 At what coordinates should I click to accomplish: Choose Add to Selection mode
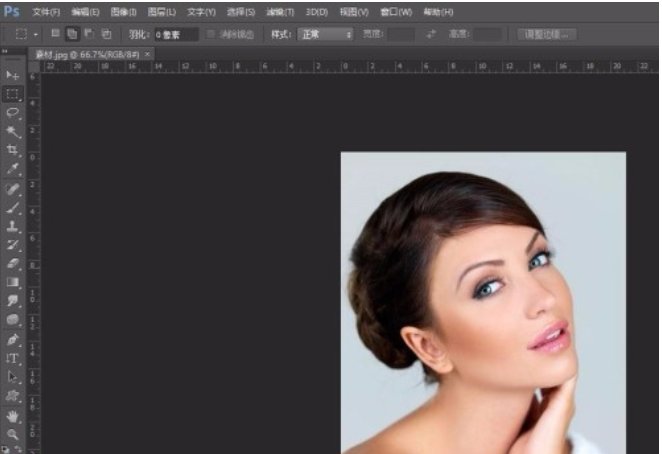click(x=73, y=34)
